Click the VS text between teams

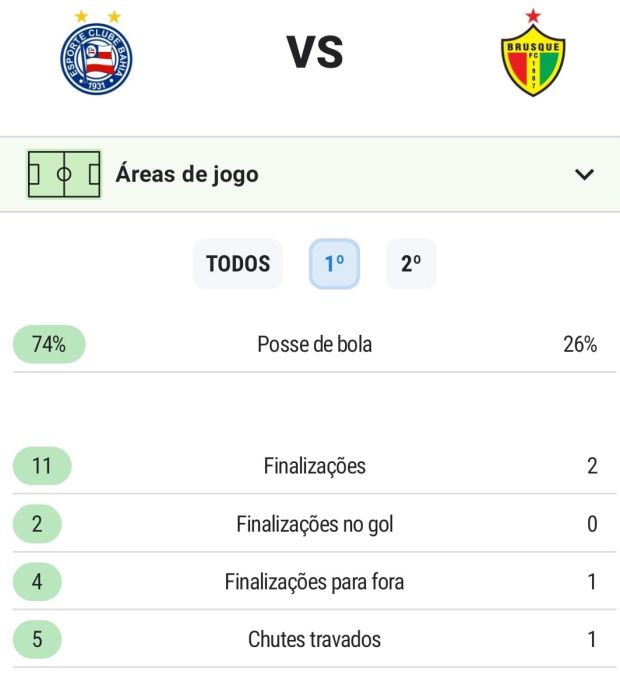(x=315, y=53)
